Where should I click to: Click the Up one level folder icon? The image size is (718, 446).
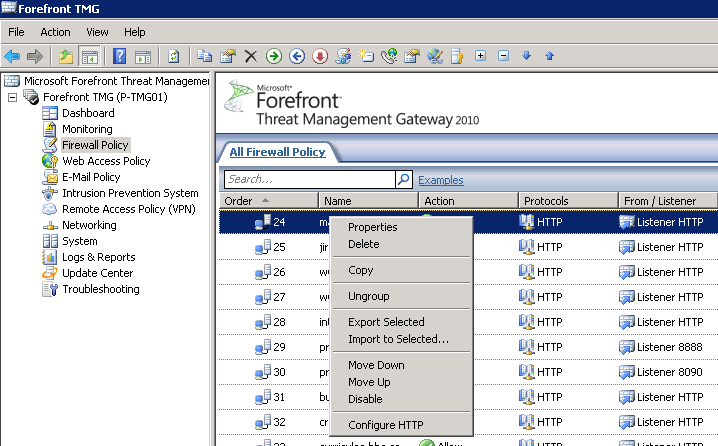coord(66,56)
